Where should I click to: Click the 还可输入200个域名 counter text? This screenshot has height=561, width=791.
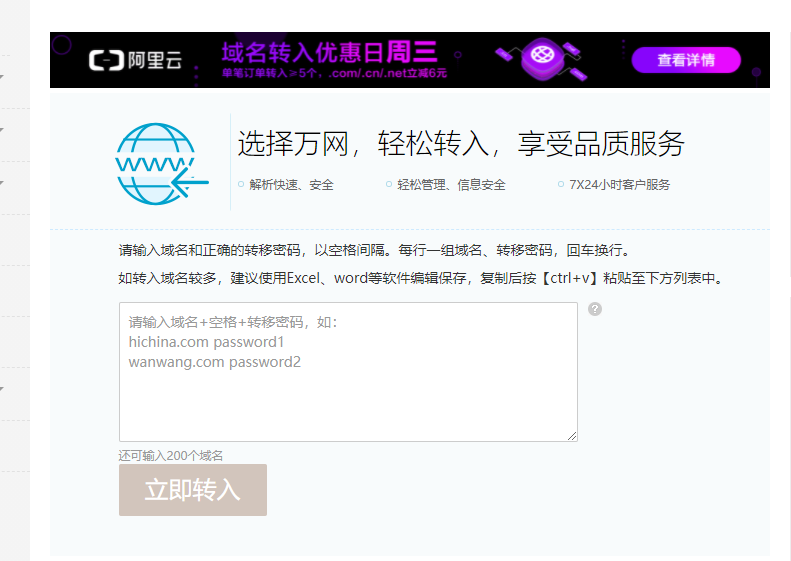coord(171,456)
